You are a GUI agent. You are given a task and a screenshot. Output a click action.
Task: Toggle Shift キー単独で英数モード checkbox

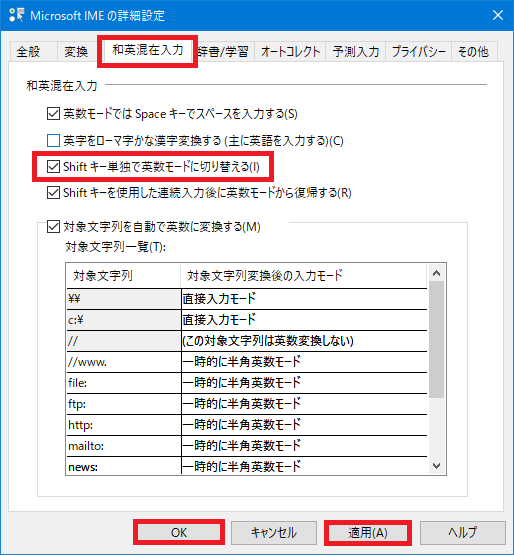[x=53, y=166]
